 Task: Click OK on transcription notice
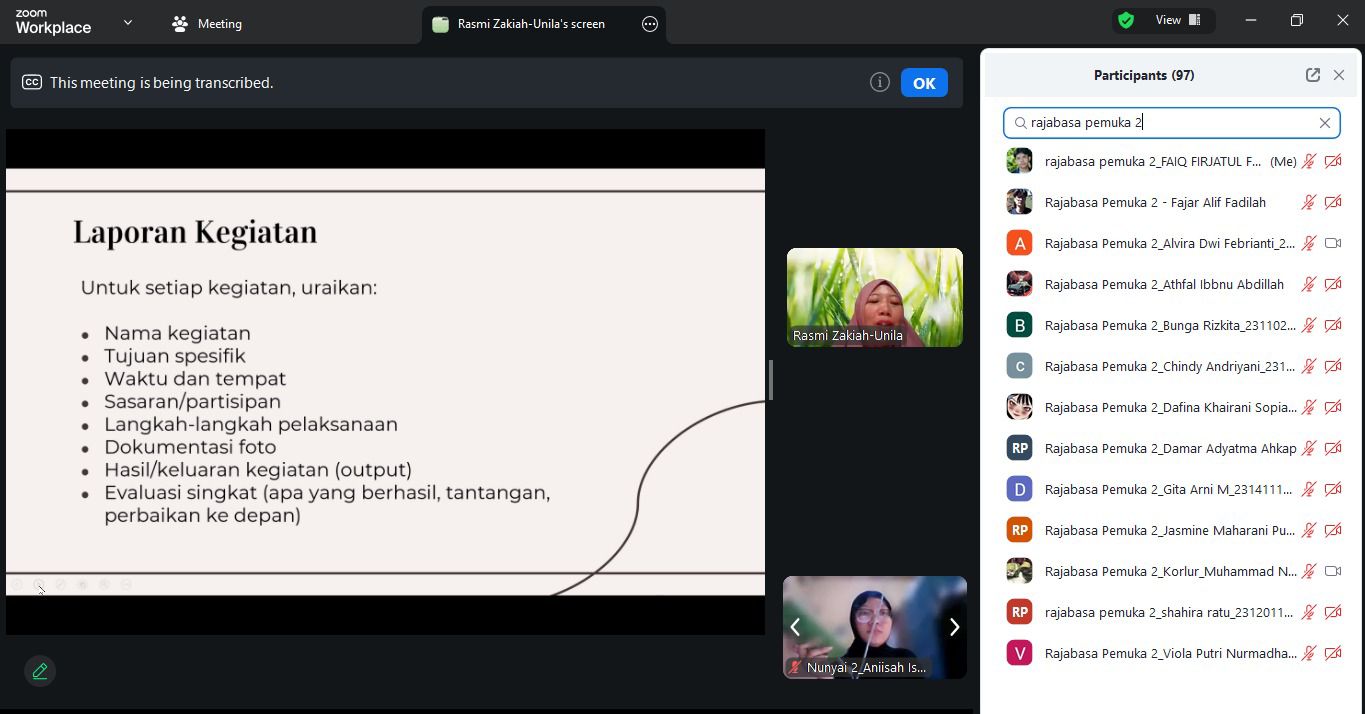coord(924,83)
